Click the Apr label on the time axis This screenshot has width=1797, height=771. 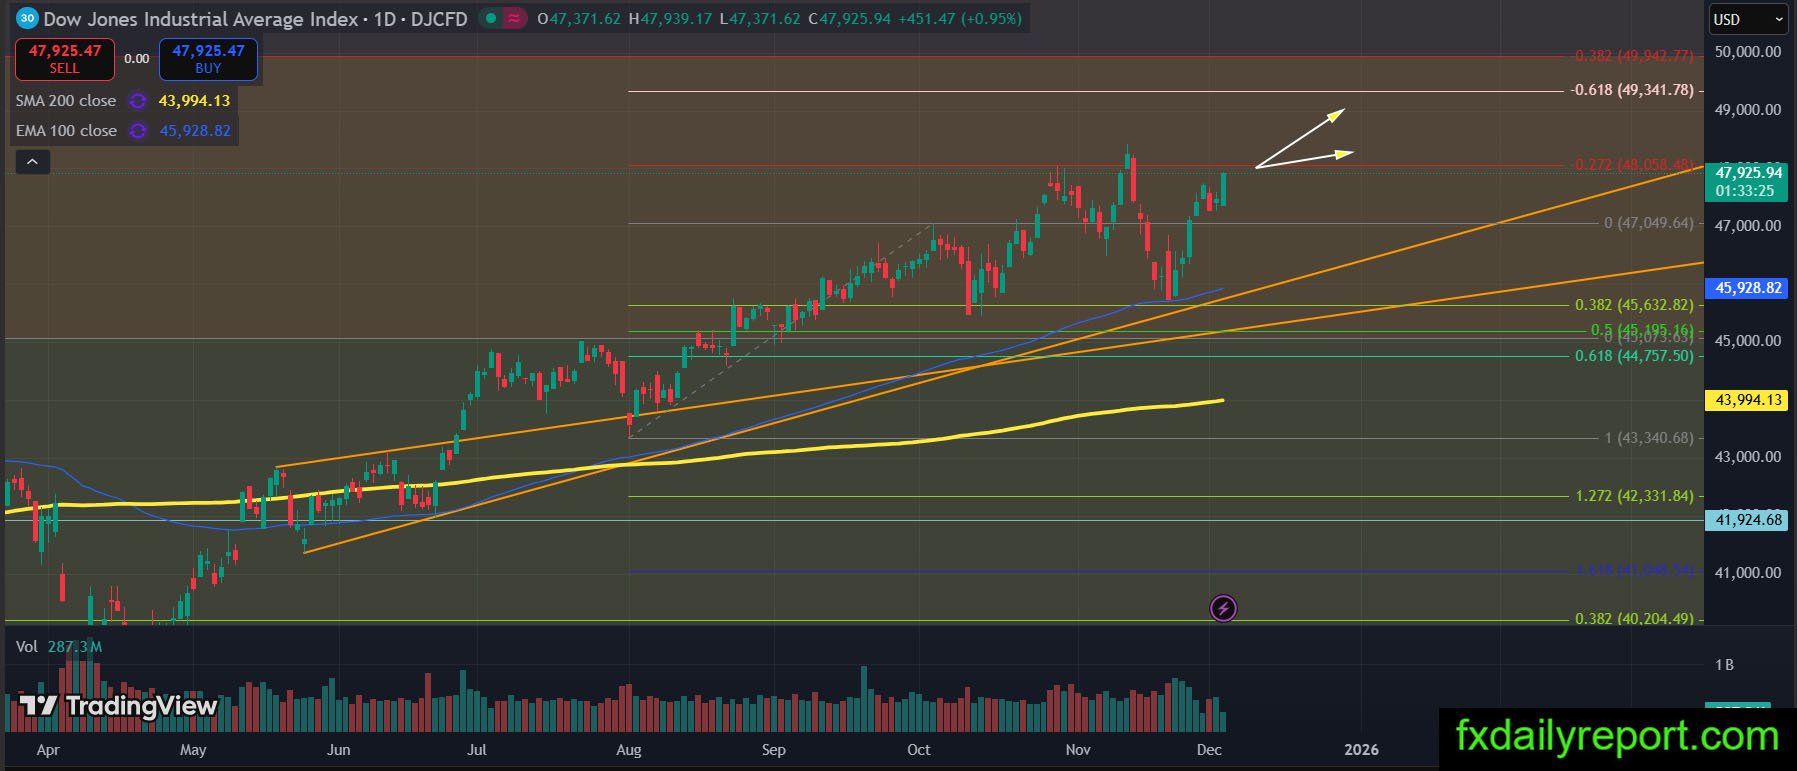tap(48, 750)
